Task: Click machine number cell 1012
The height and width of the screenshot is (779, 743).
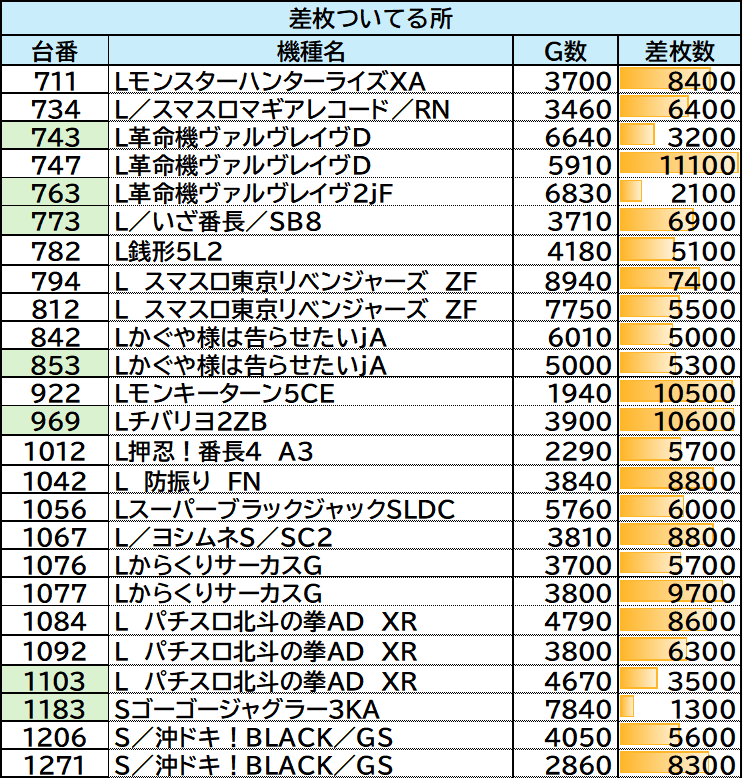Action: click(x=55, y=450)
